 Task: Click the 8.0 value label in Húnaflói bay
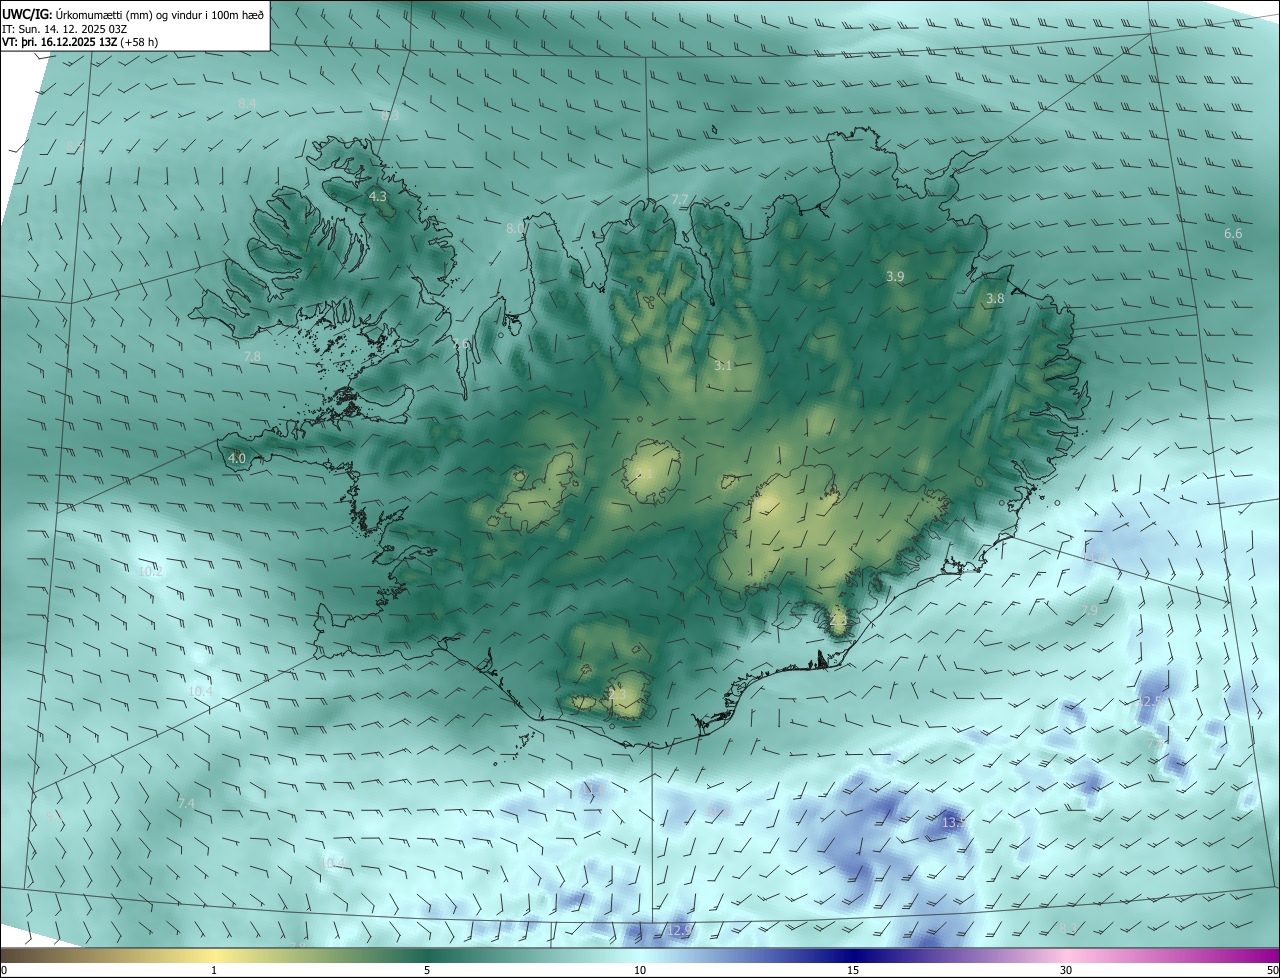click(515, 229)
